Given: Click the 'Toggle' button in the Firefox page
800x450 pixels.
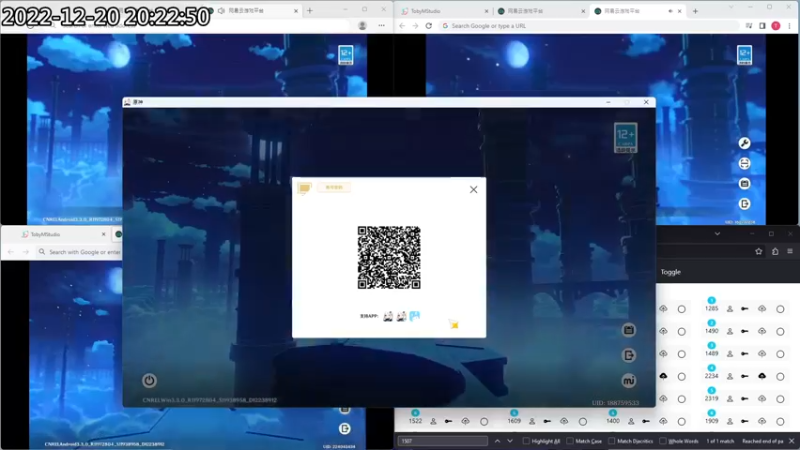Looking at the screenshot, I should pos(670,272).
